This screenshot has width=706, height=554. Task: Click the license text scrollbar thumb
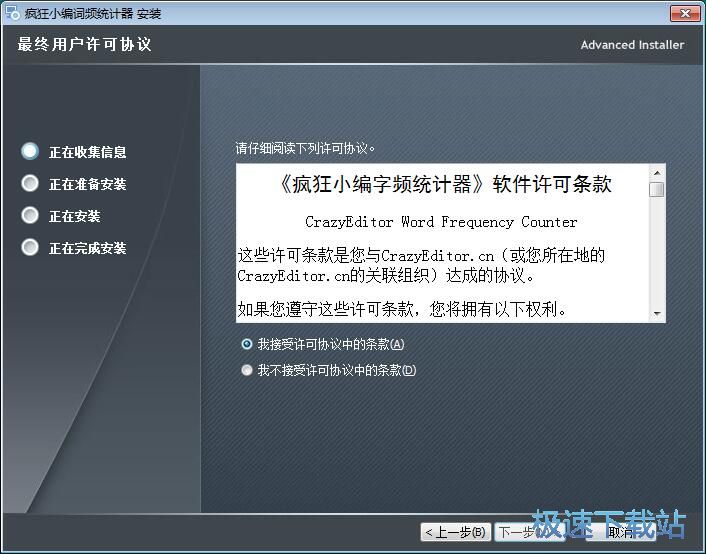[657, 189]
